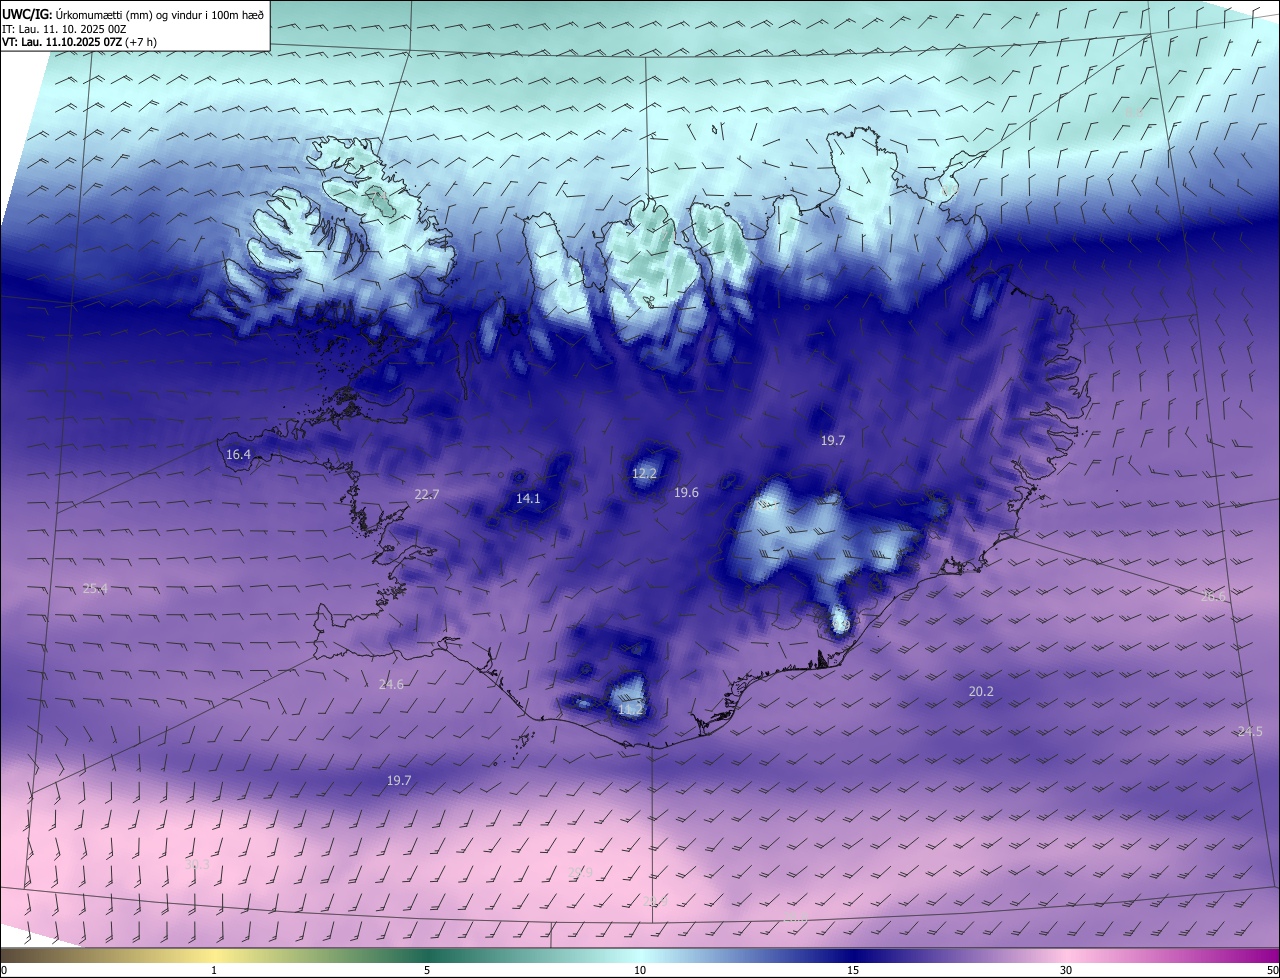The image size is (1280, 978).
Task: Click the 12.2 value on the map
Action: coord(644,473)
